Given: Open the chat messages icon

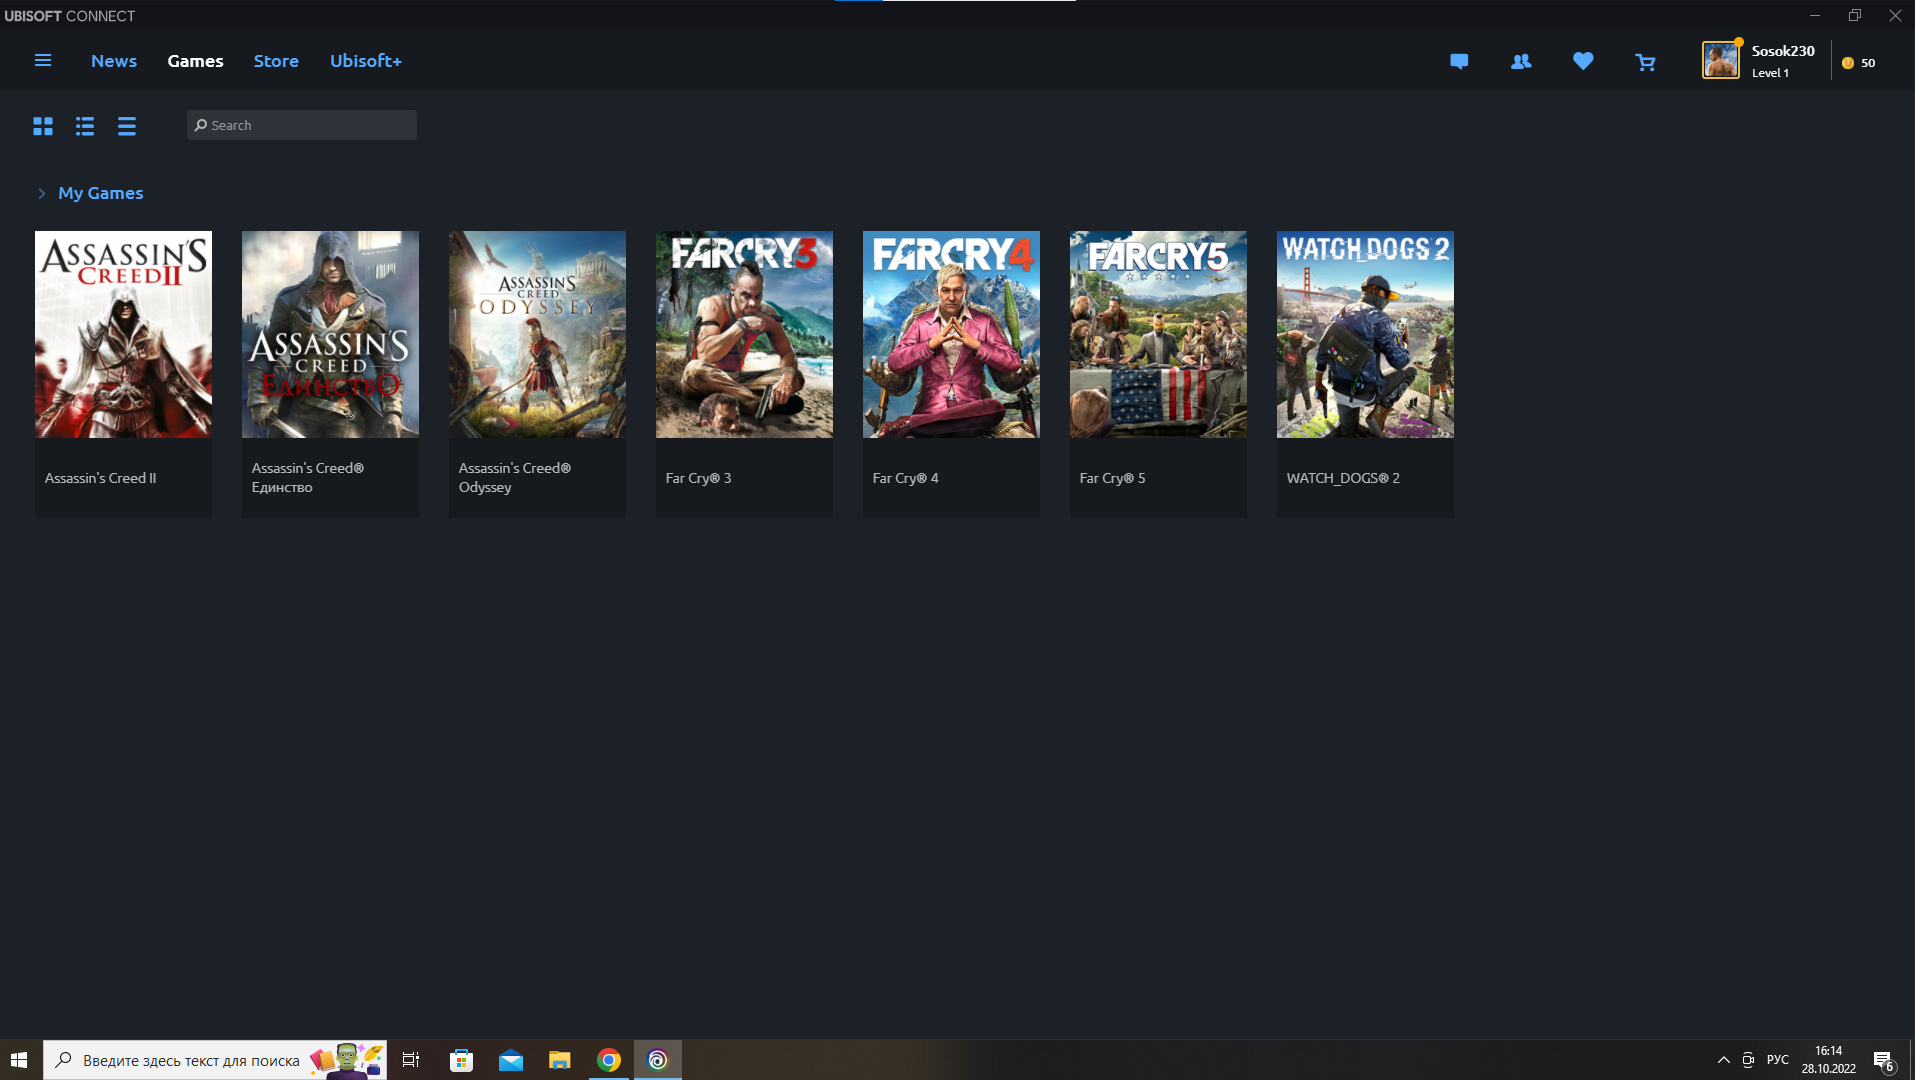Looking at the screenshot, I should point(1459,62).
